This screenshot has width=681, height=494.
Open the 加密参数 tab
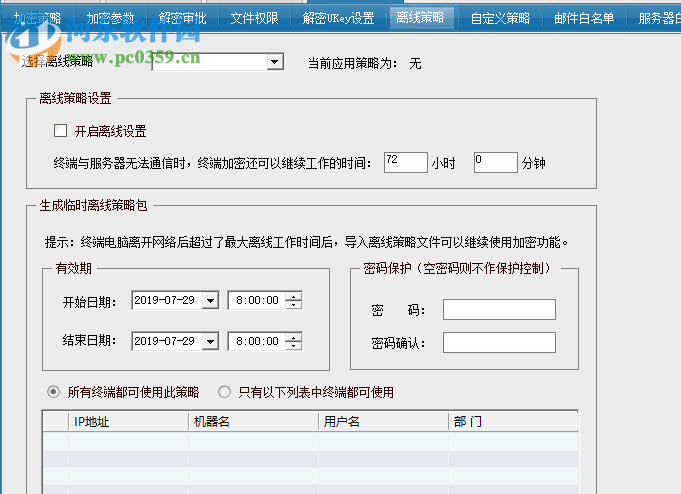tap(110, 18)
